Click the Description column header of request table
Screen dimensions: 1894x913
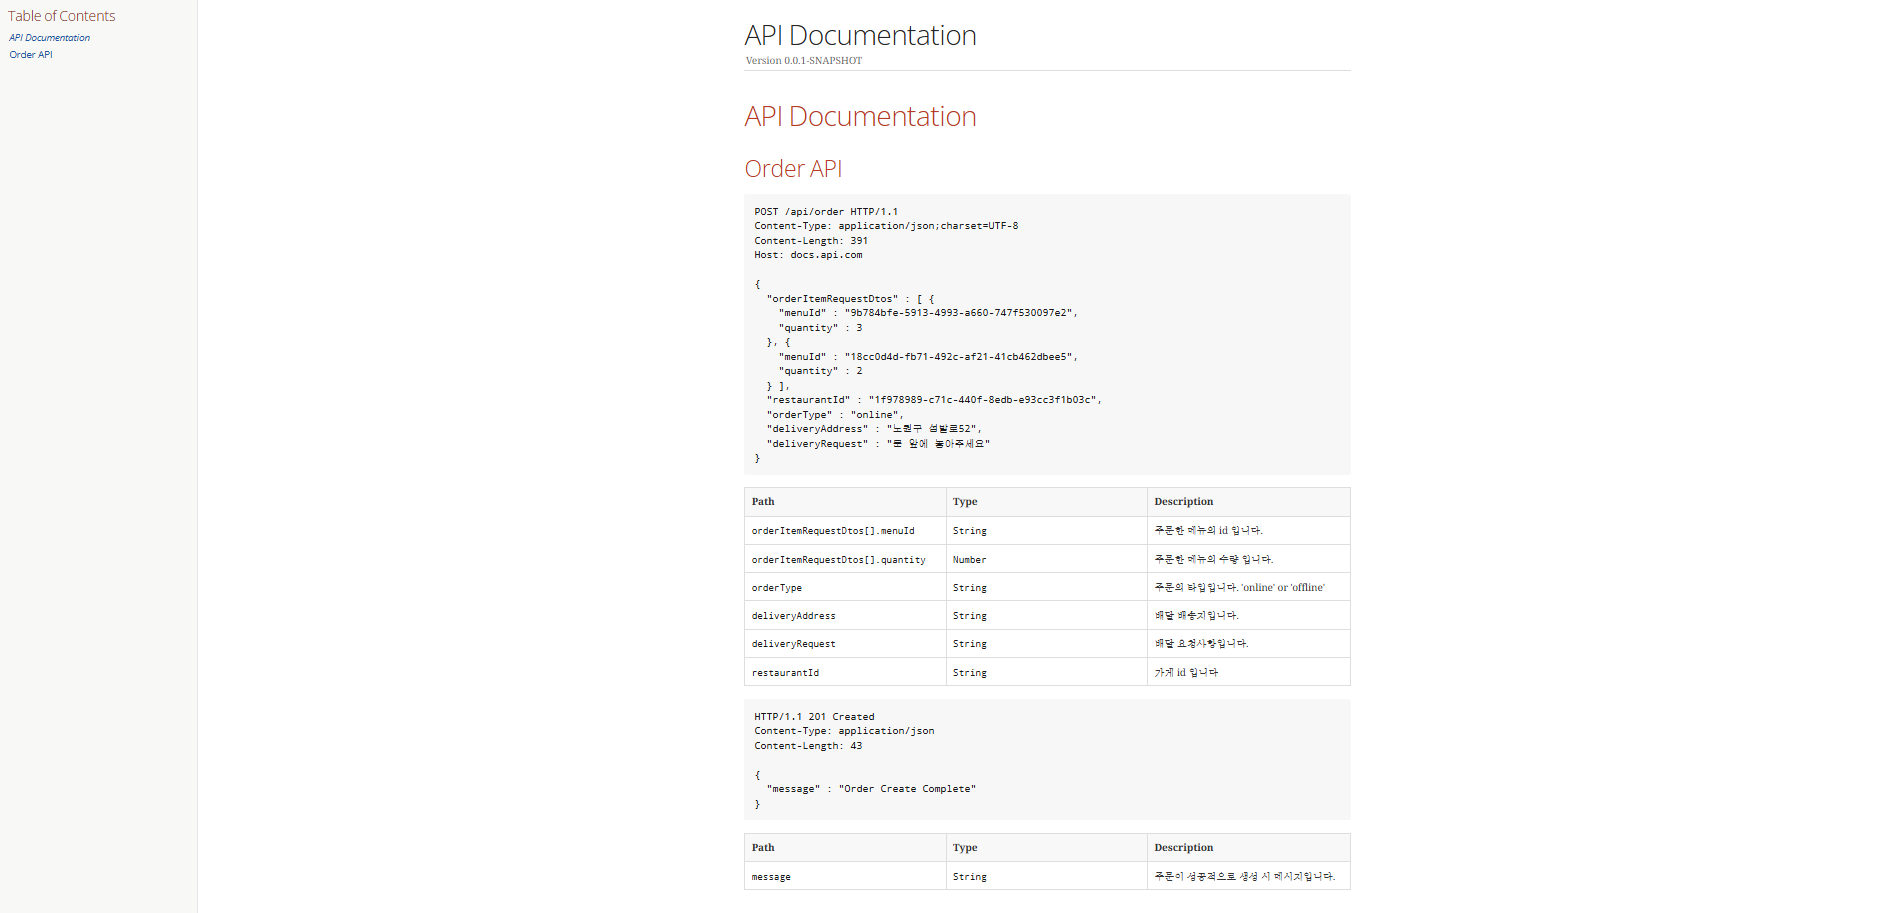[x=1183, y=501]
